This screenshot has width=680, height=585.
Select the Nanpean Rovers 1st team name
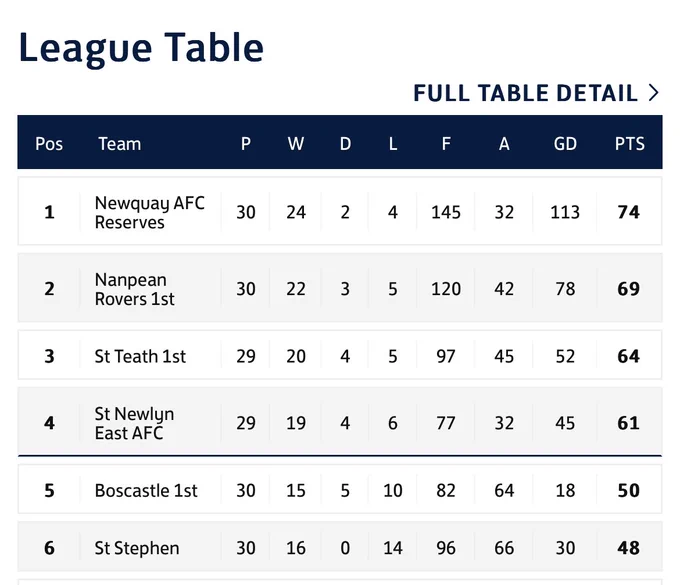[134, 289]
